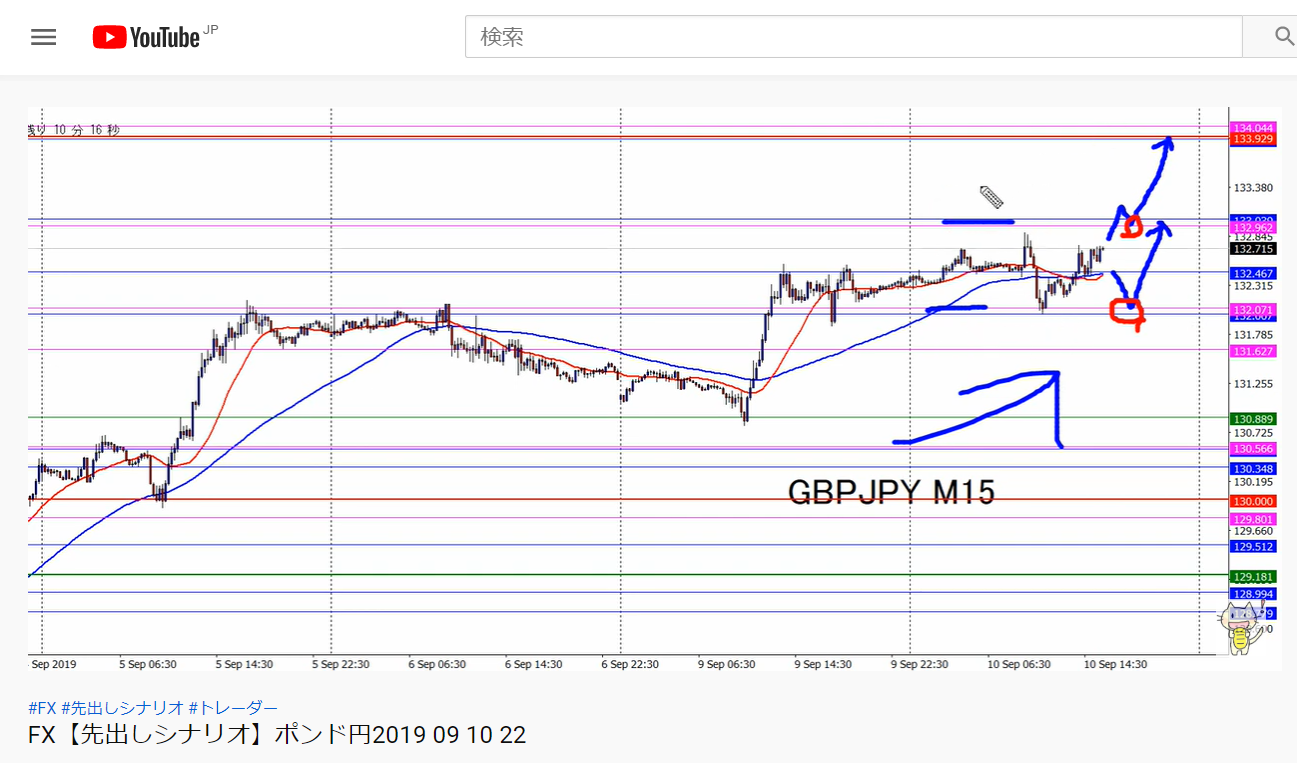The width and height of the screenshot is (1297, 763).
Task: Click the upper red circle annotation
Action: point(1131,226)
